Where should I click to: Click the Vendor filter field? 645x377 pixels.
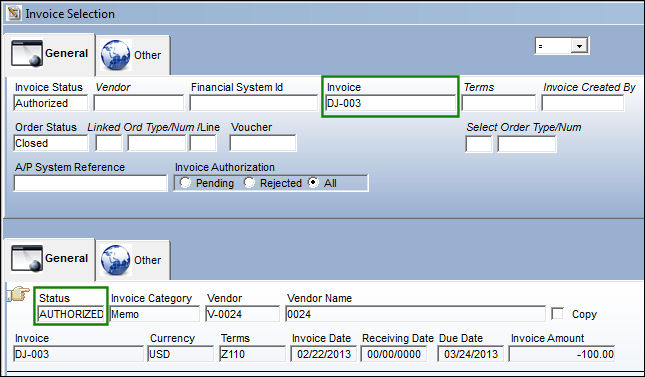pos(139,103)
